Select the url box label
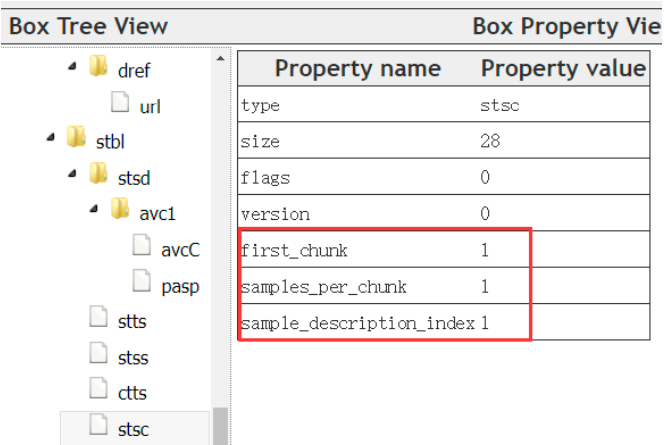 point(150,107)
